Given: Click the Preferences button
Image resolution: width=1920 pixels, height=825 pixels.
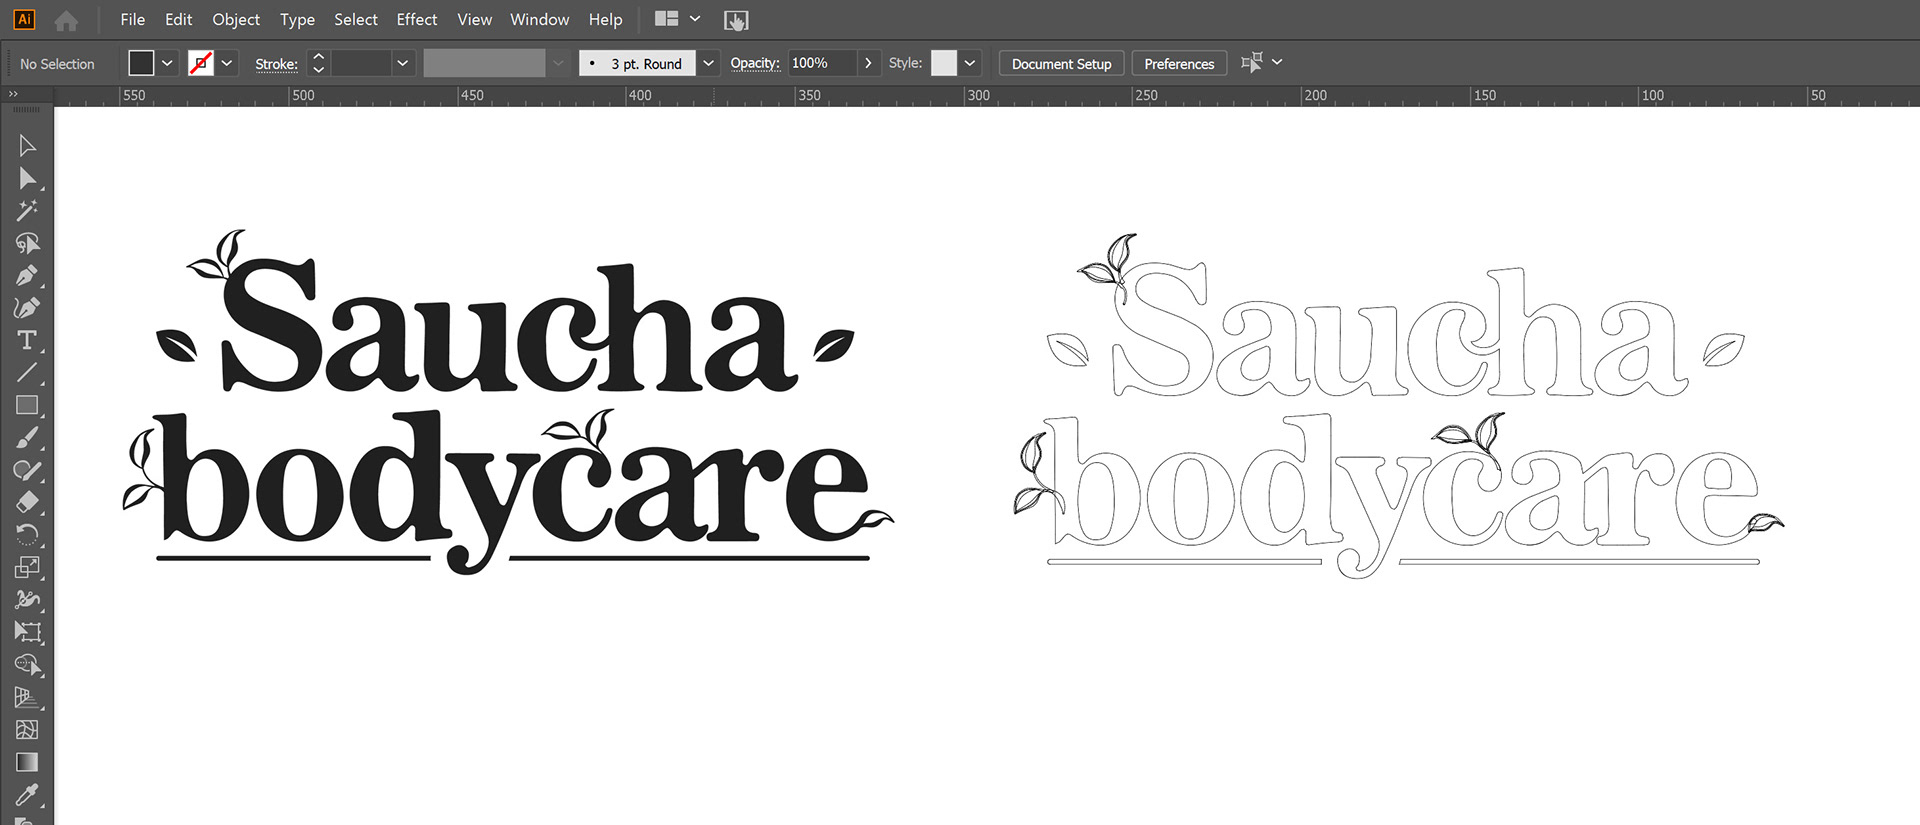Looking at the screenshot, I should 1179,63.
